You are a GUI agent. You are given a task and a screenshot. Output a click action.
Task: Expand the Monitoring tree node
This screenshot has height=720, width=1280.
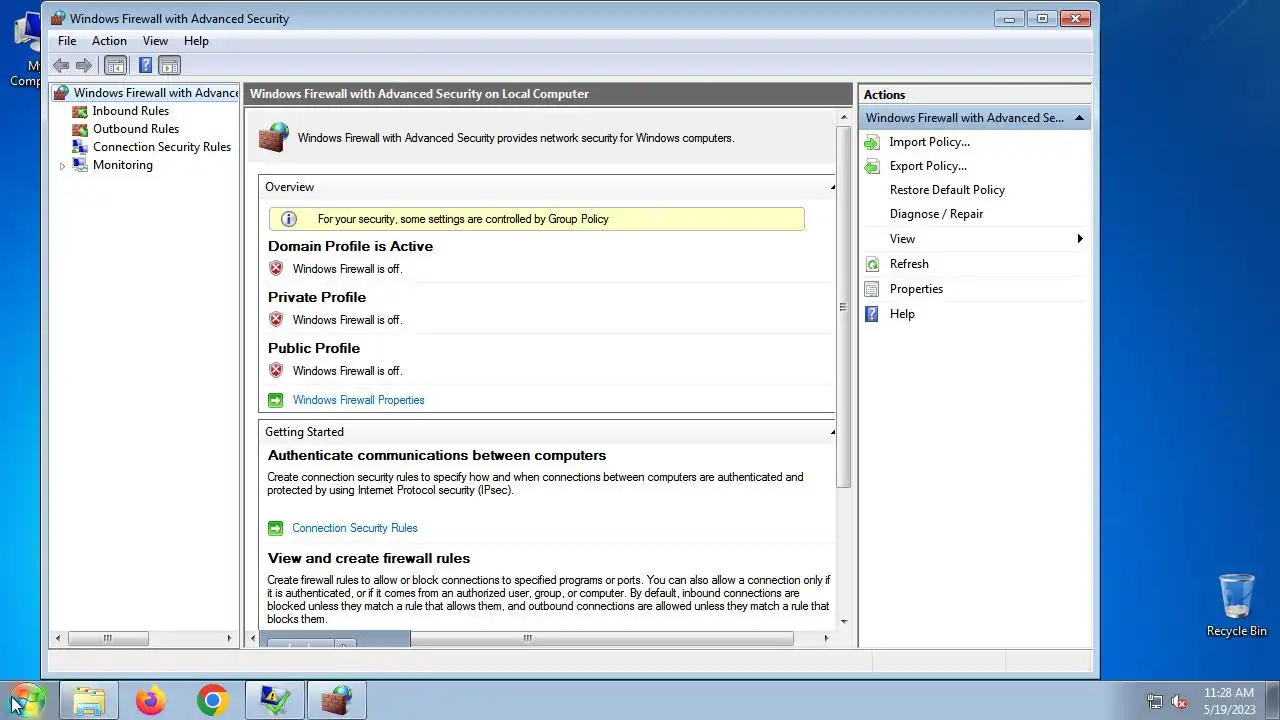pyautogui.click(x=62, y=166)
